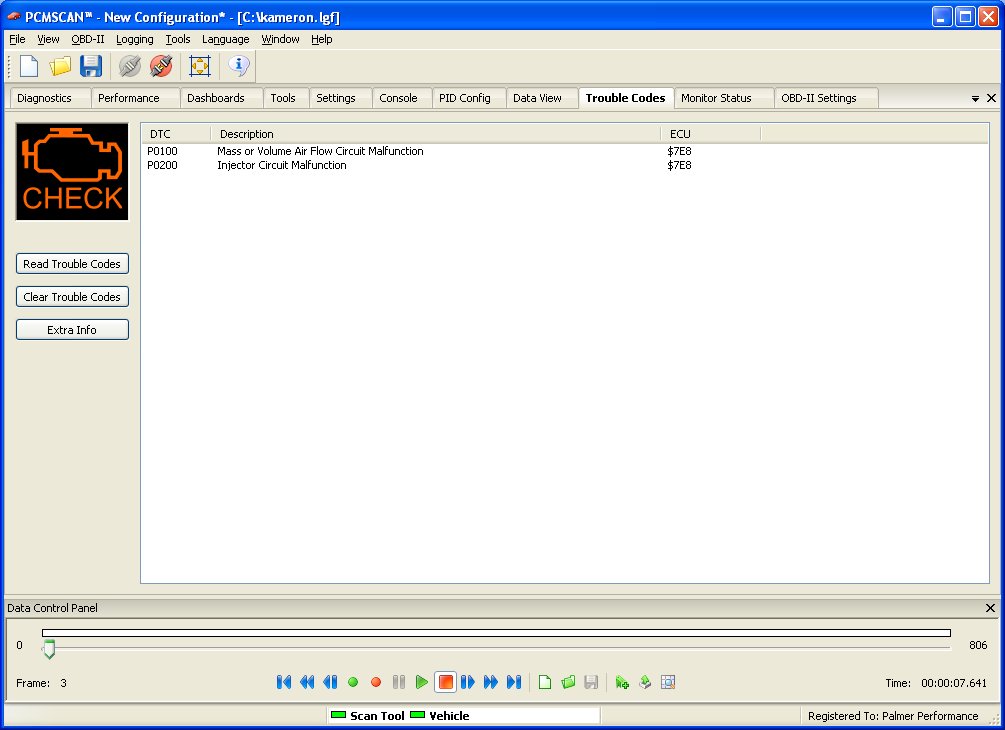1005x730 pixels.
Task: Create new log file in Data Control Panel
Action: pos(545,682)
